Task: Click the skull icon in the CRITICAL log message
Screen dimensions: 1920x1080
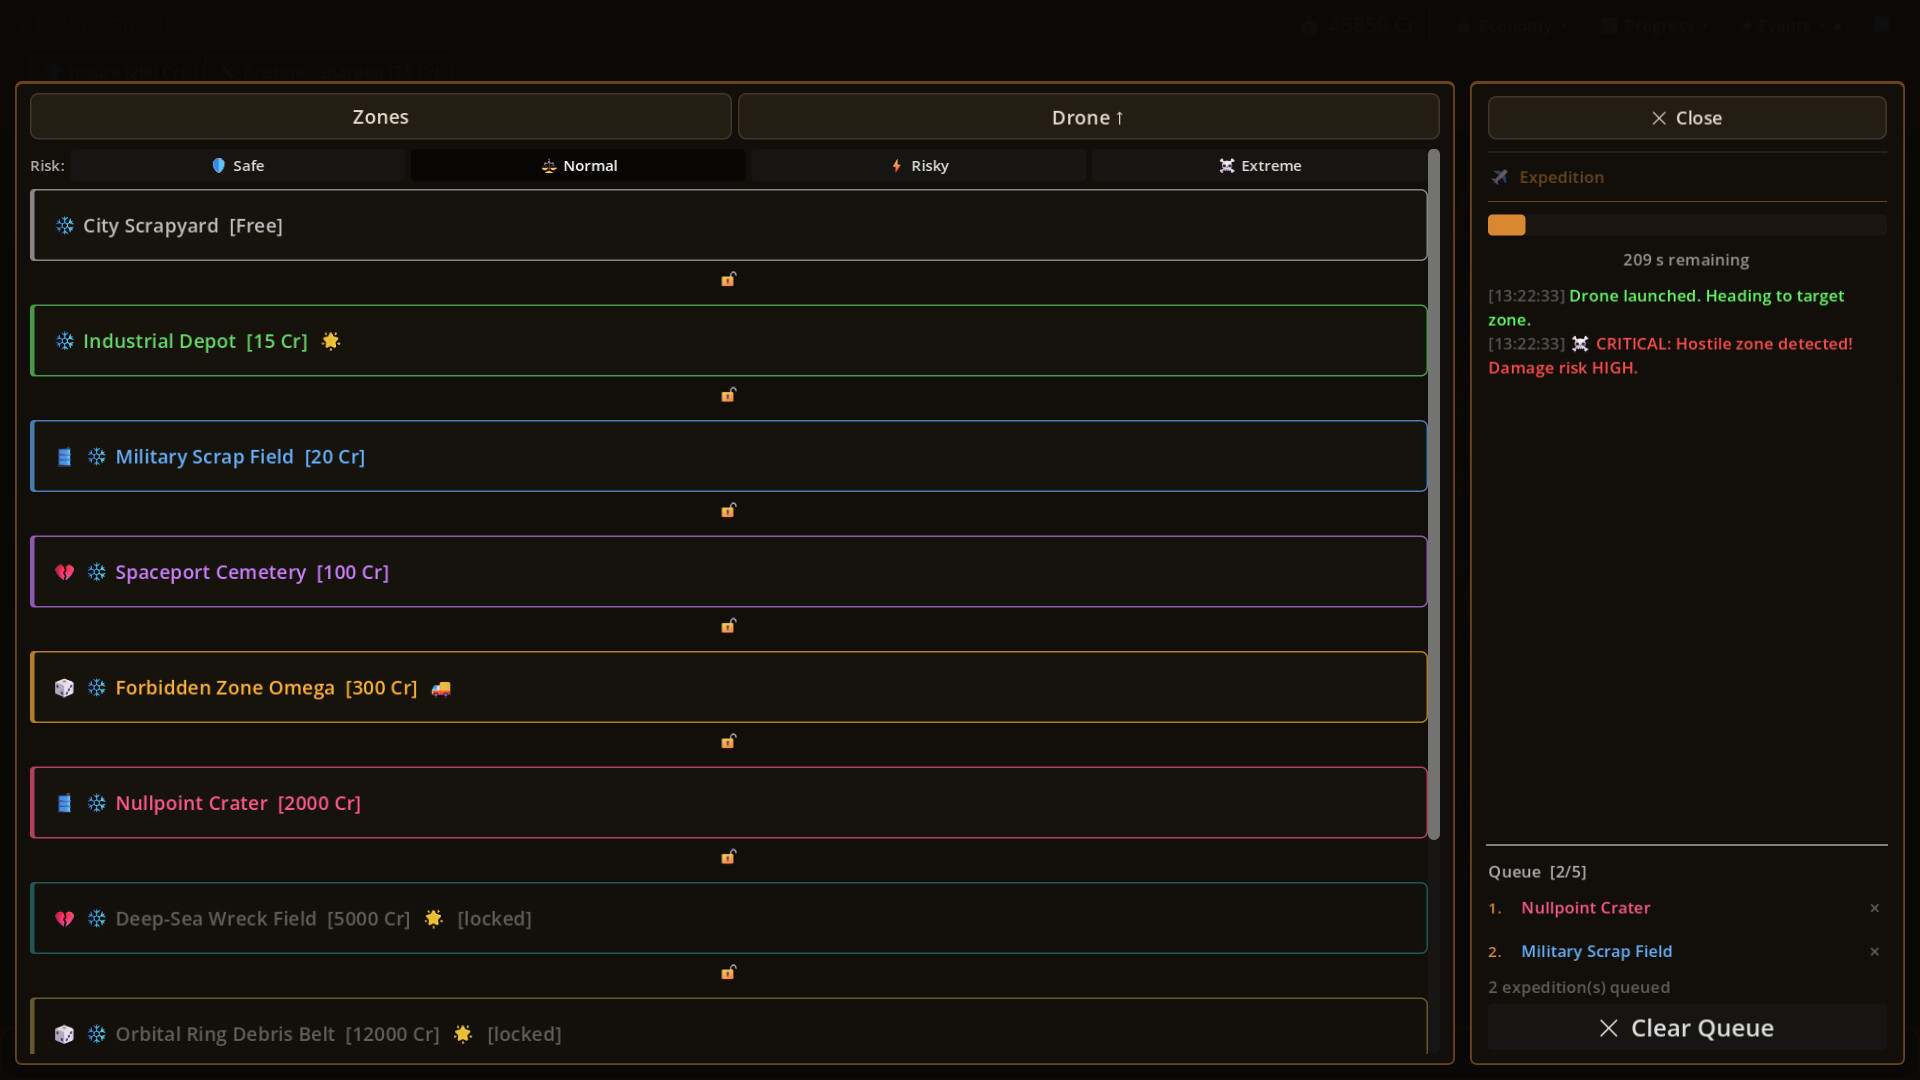Action: 1580,344
